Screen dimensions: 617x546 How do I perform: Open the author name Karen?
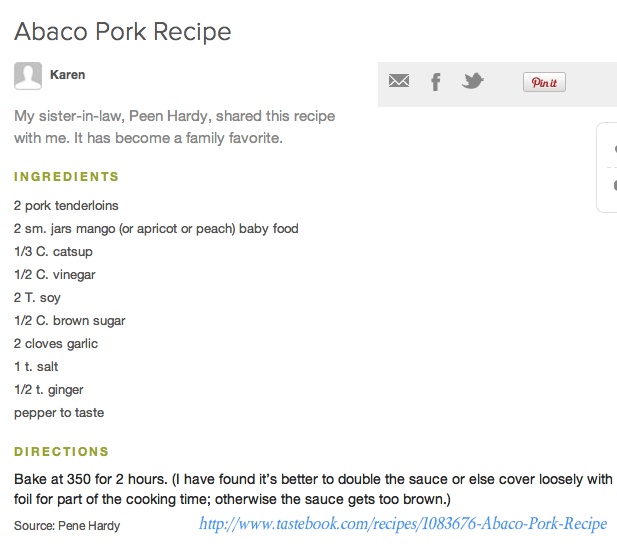[x=67, y=75]
